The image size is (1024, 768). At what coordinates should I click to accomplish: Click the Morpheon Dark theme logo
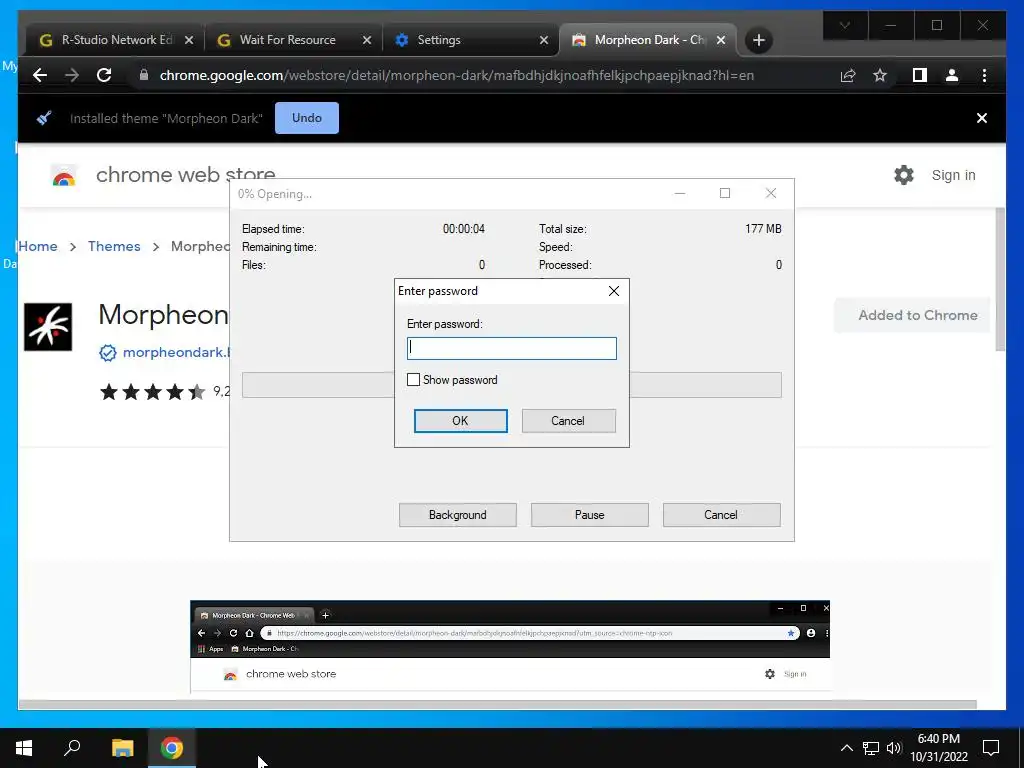tap(48, 327)
